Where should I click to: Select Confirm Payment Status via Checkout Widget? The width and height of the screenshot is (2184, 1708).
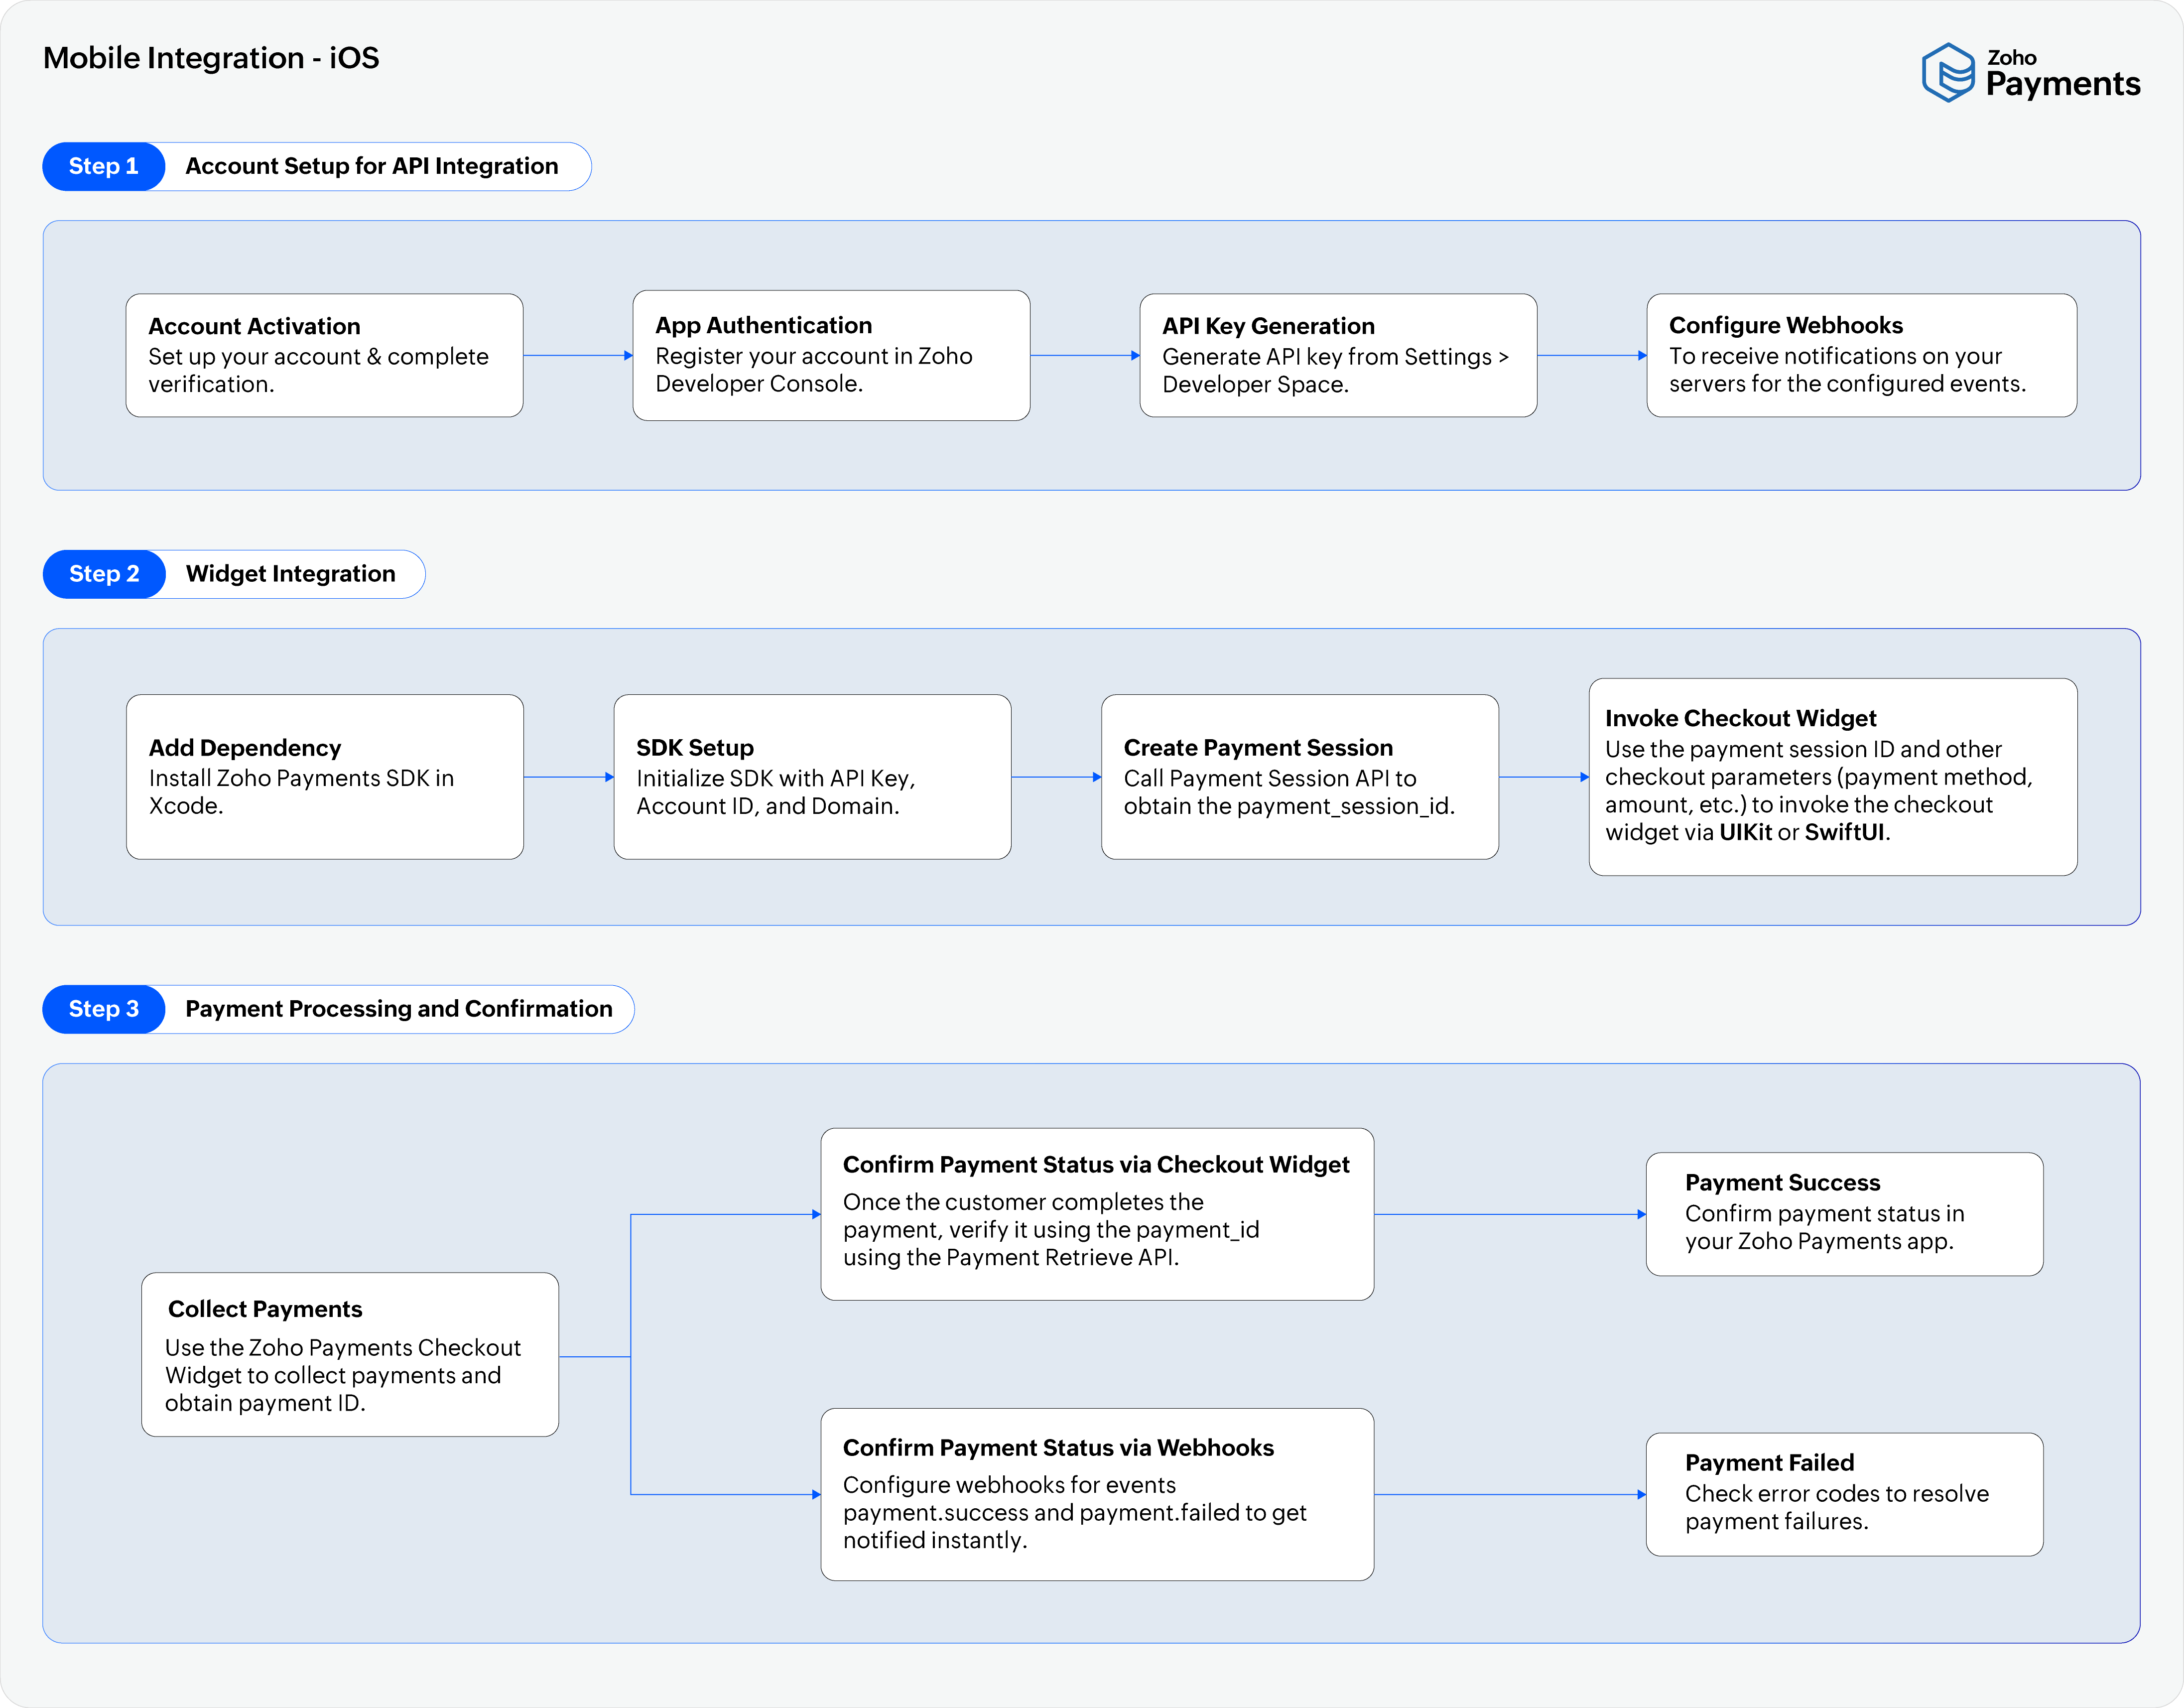pyautogui.click(x=1097, y=1214)
